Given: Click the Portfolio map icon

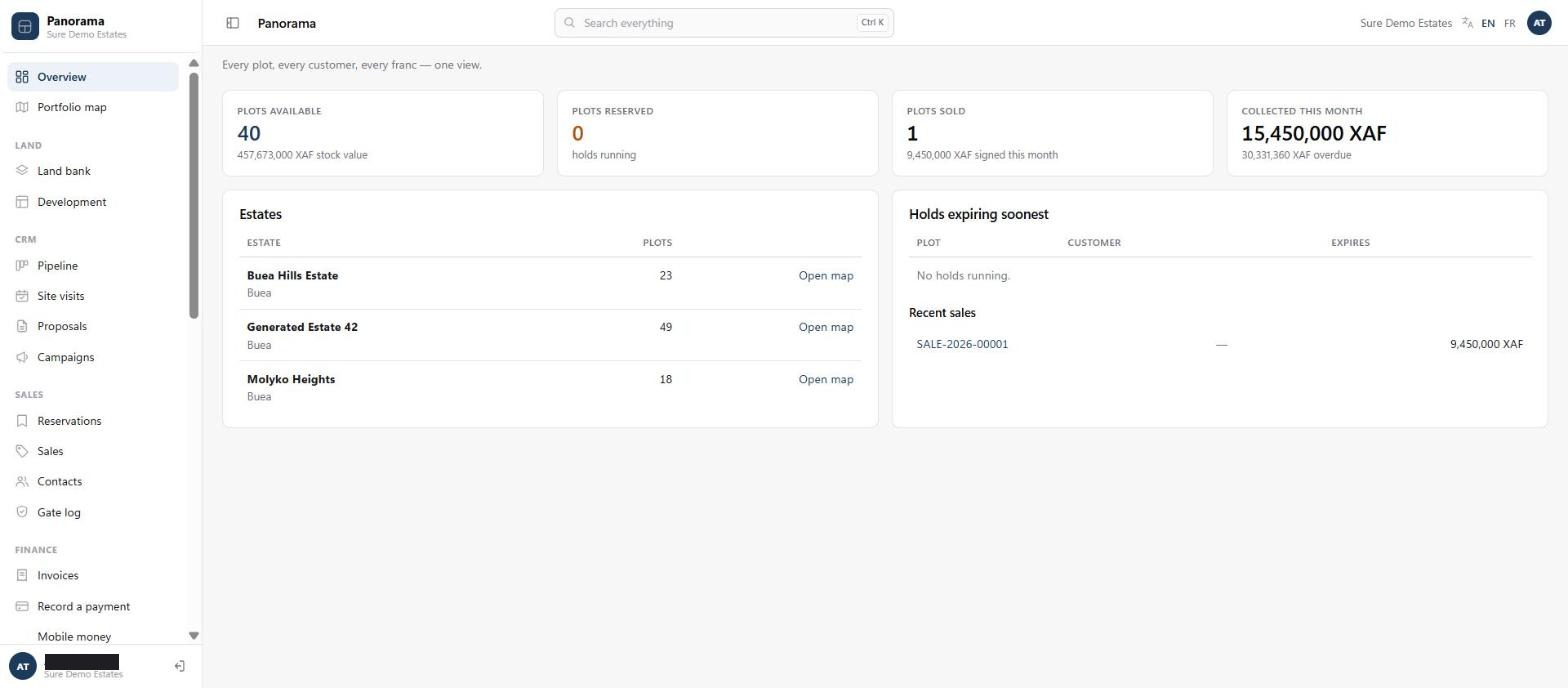Looking at the screenshot, I should click(x=22, y=107).
